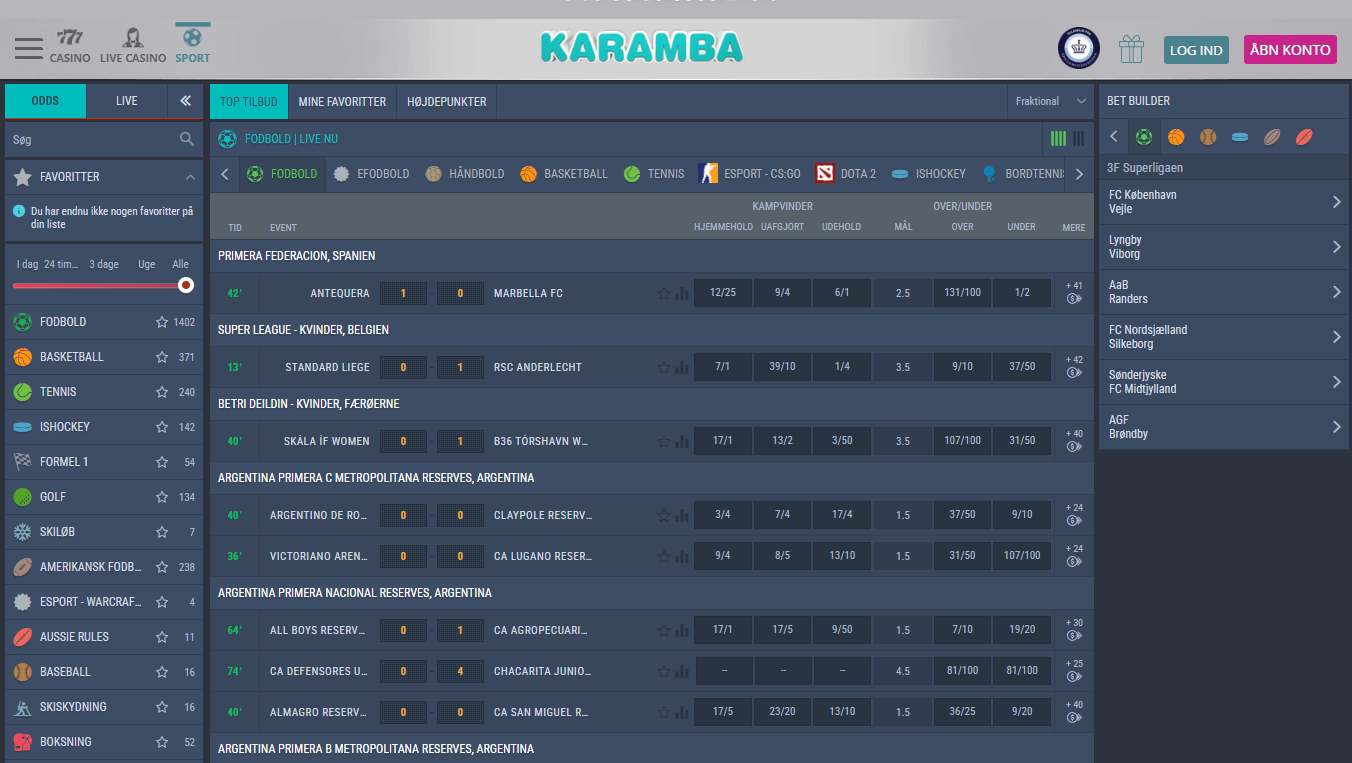This screenshot has height=763, width=1352.
Task: Bet 12/25 on Antequera home win
Action: 722,293
